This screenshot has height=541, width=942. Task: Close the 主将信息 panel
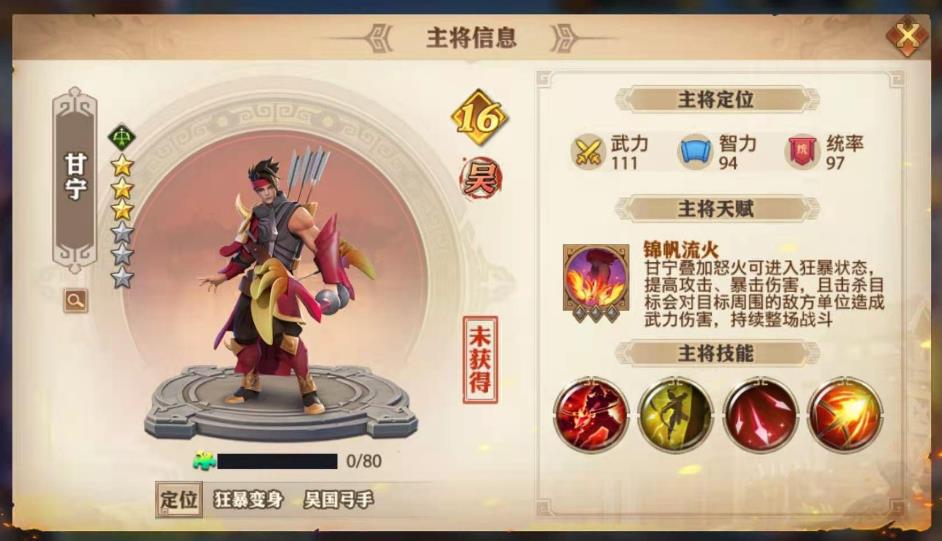907,35
